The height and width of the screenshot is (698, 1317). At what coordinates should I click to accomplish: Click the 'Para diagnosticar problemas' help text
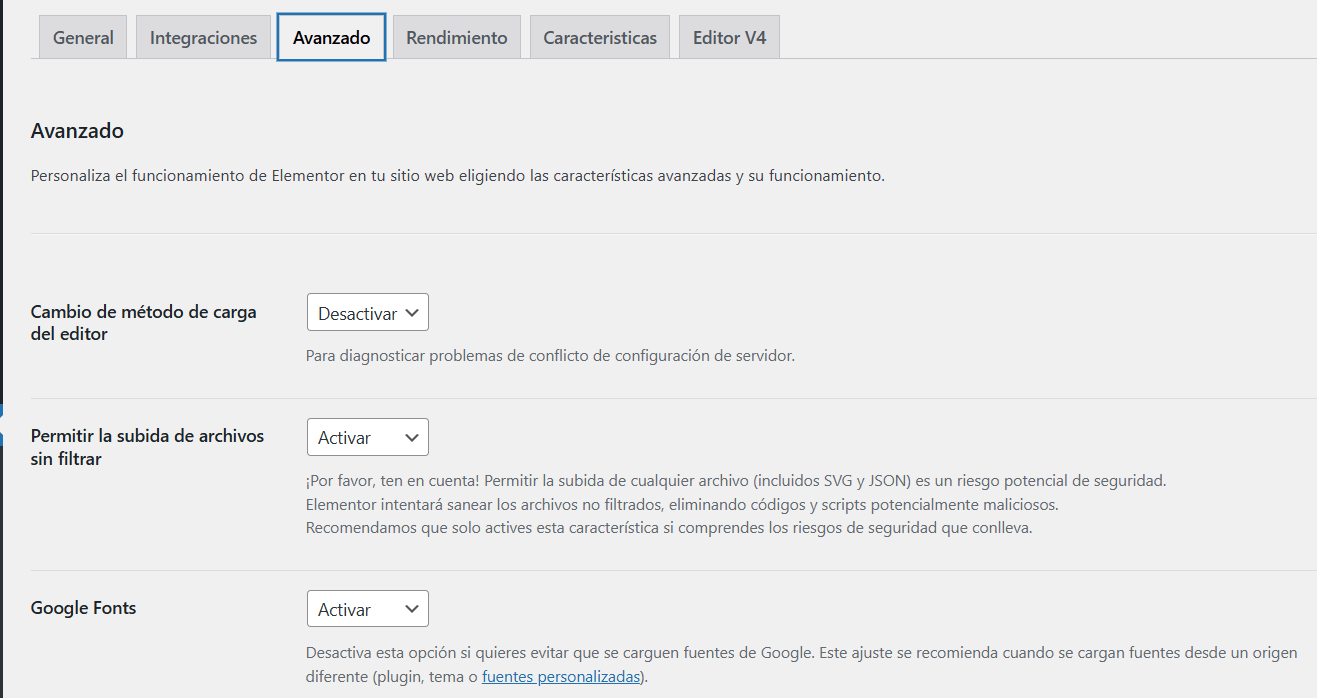550,356
